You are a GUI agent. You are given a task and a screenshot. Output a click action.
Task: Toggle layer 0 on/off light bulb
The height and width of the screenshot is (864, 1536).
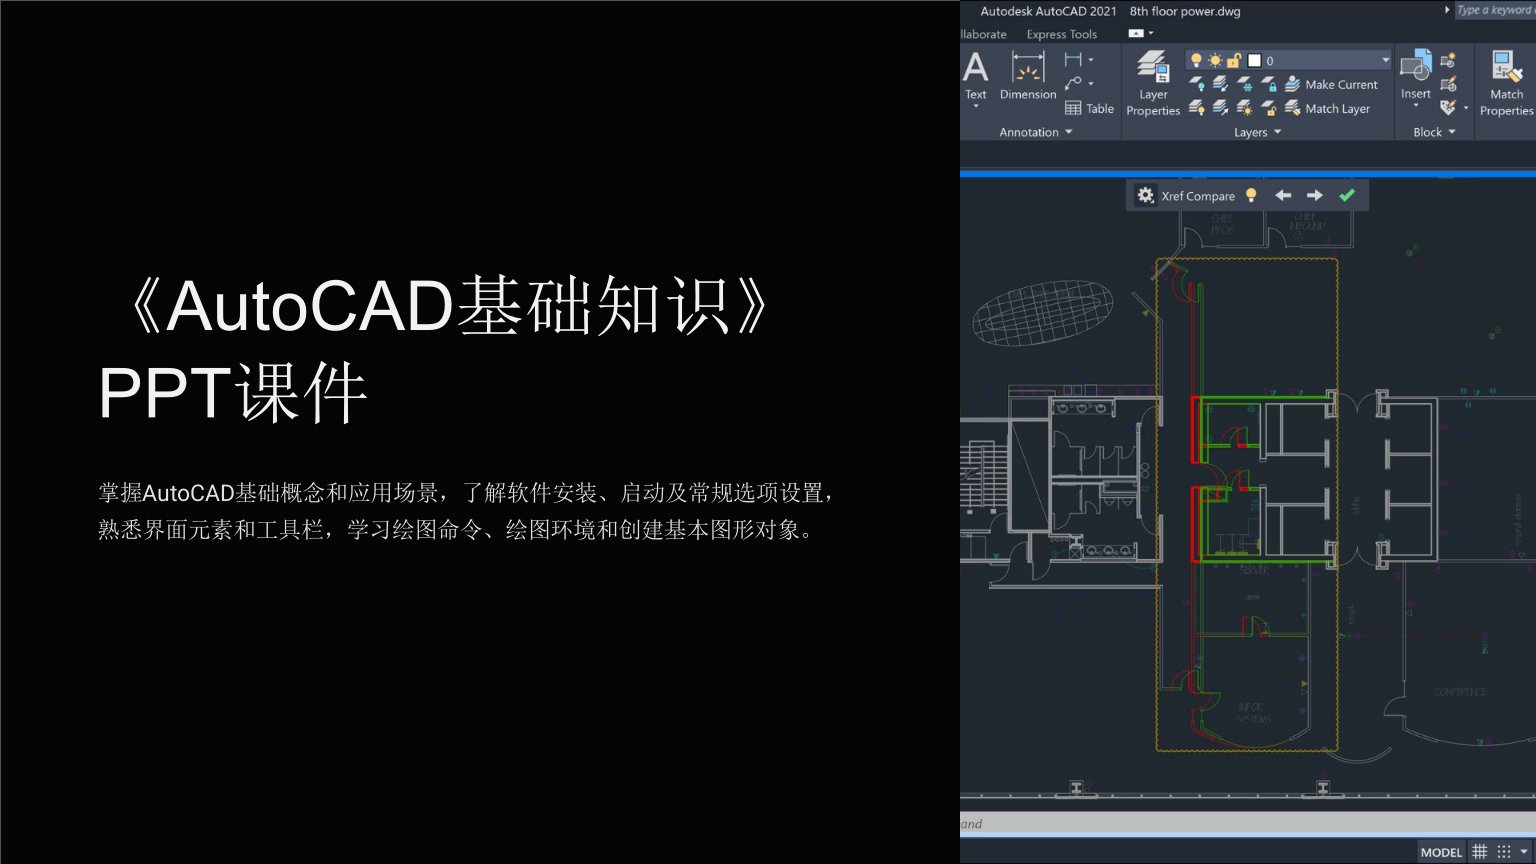[x=1196, y=60]
